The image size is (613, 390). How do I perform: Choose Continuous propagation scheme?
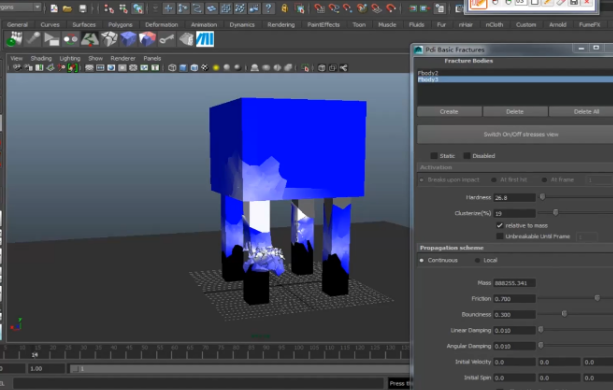421,260
